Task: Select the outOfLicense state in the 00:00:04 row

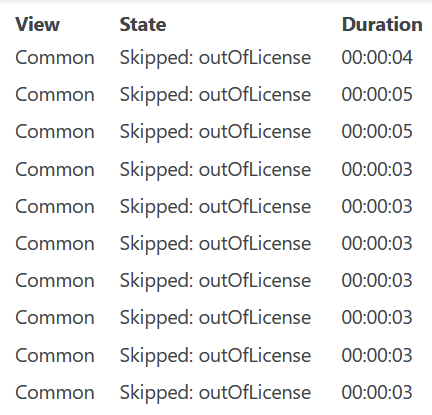Action: 215,58
